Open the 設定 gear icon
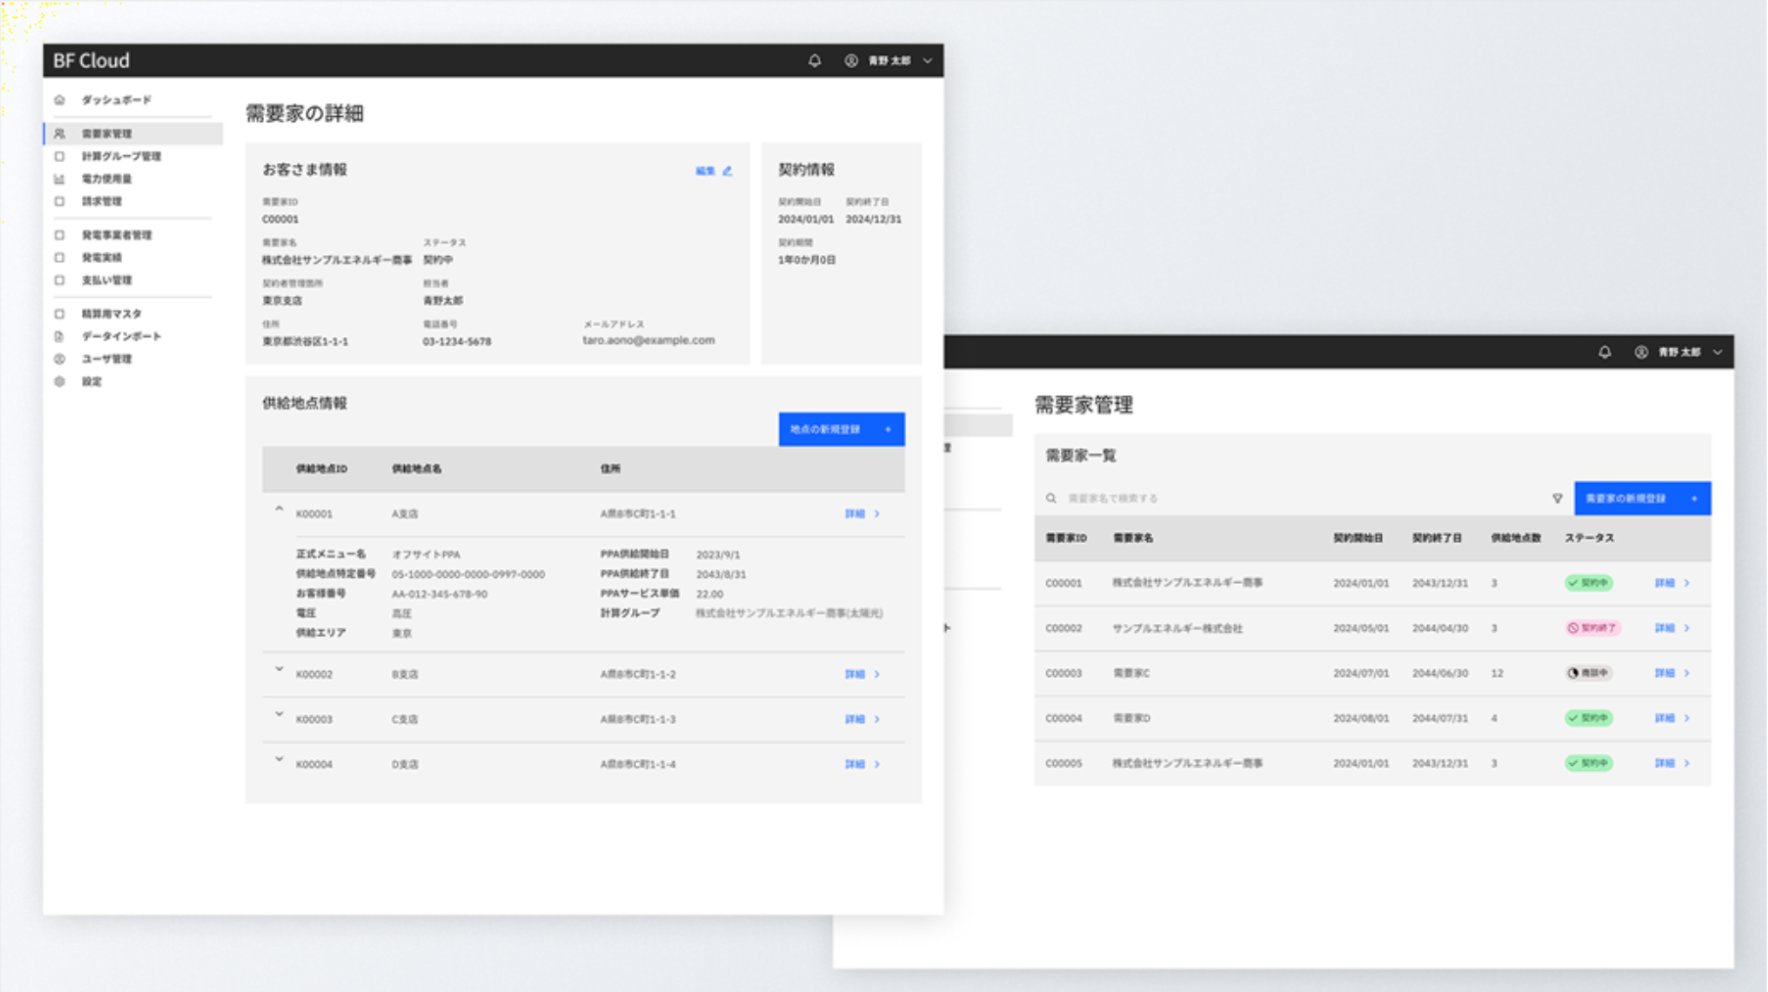This screenshot has width=1768, height=992. [60, 381]
